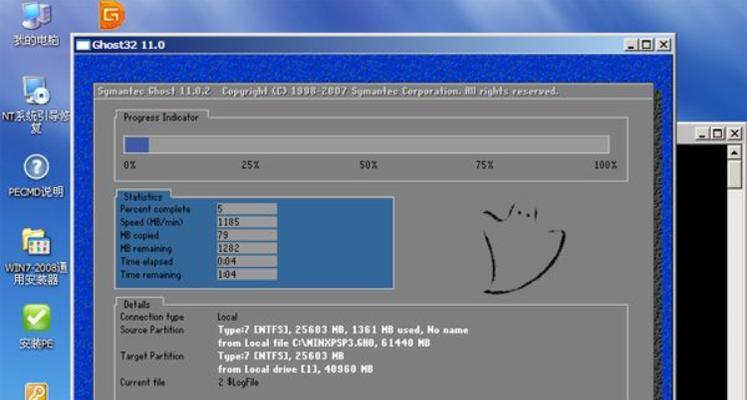Click the MB remaining value 1282
The image size is (747, 400).
[x=246, y=248]
